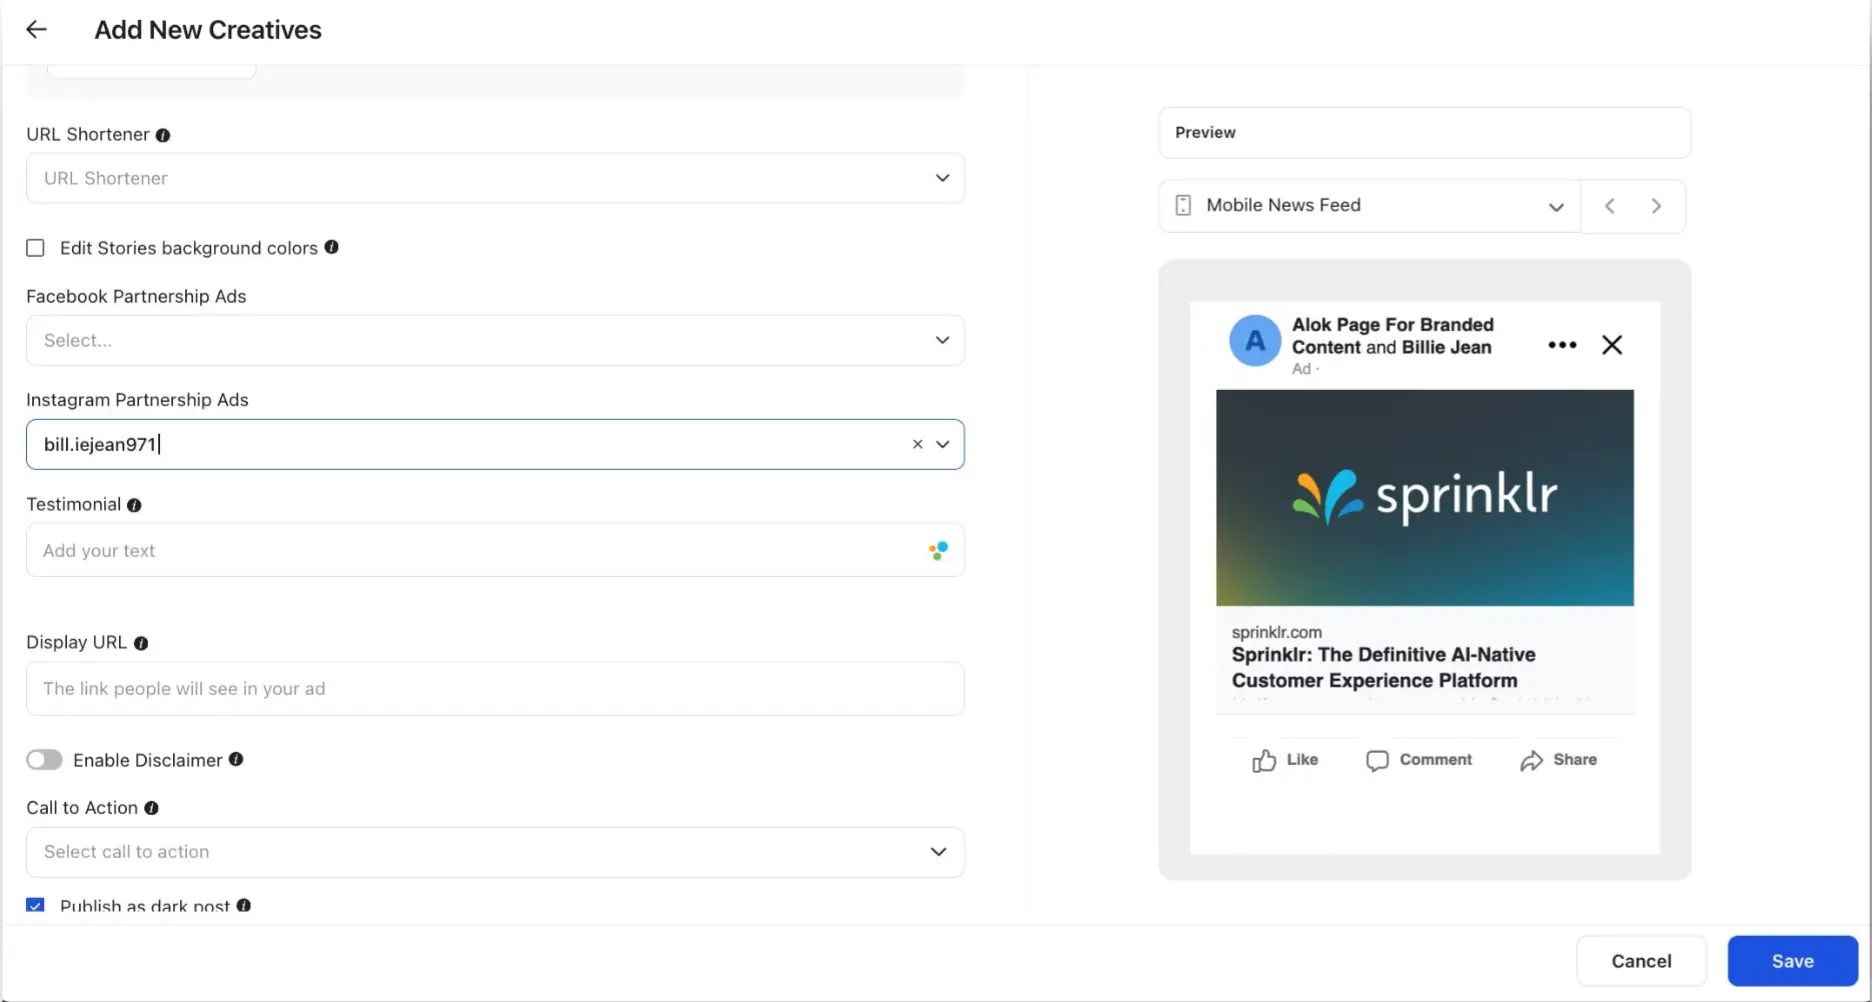The height and width of the screenshot is (1002, 1872).
Task: Click the Testimonial info icon
Action: pyautogui.click(x=134, y=505)
